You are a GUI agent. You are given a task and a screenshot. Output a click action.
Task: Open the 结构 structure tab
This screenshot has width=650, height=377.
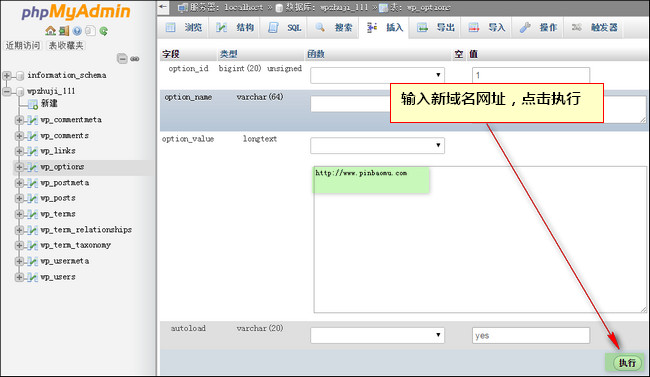point(235,28)
